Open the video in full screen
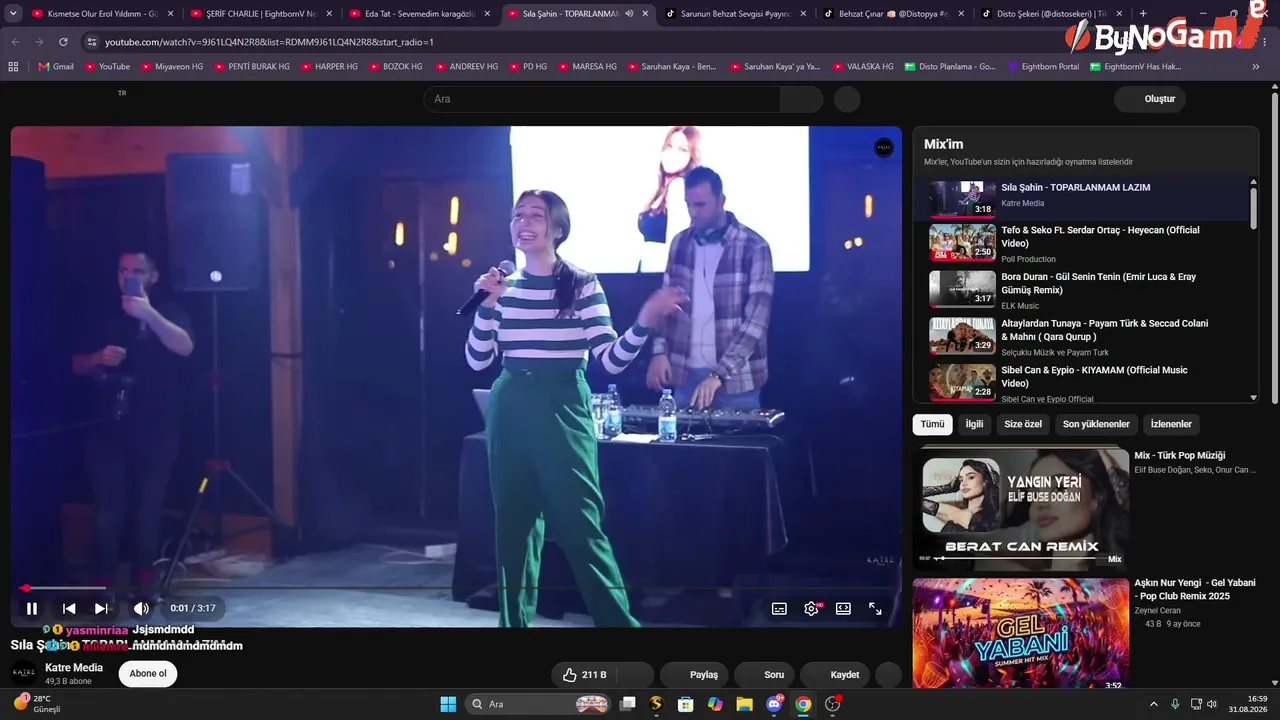This screenshot has height=720, width=1280. coord(875,608)
